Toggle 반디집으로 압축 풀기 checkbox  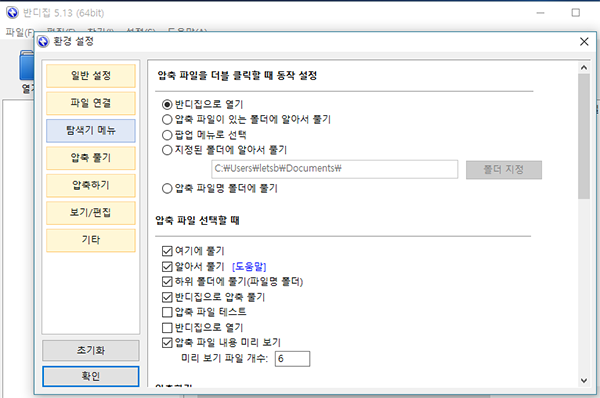(167, 297)
